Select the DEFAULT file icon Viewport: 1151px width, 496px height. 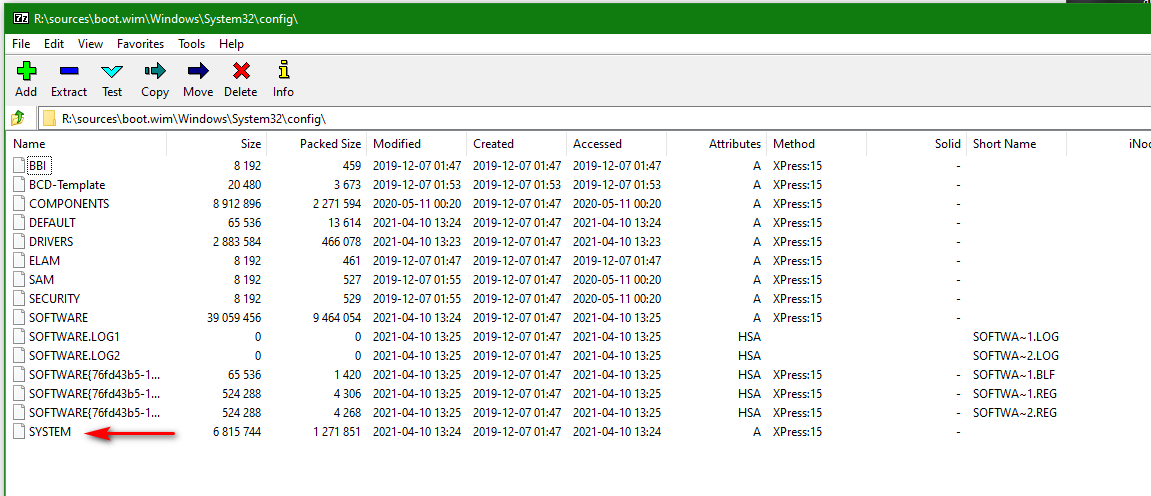click(x=18, y=223)
